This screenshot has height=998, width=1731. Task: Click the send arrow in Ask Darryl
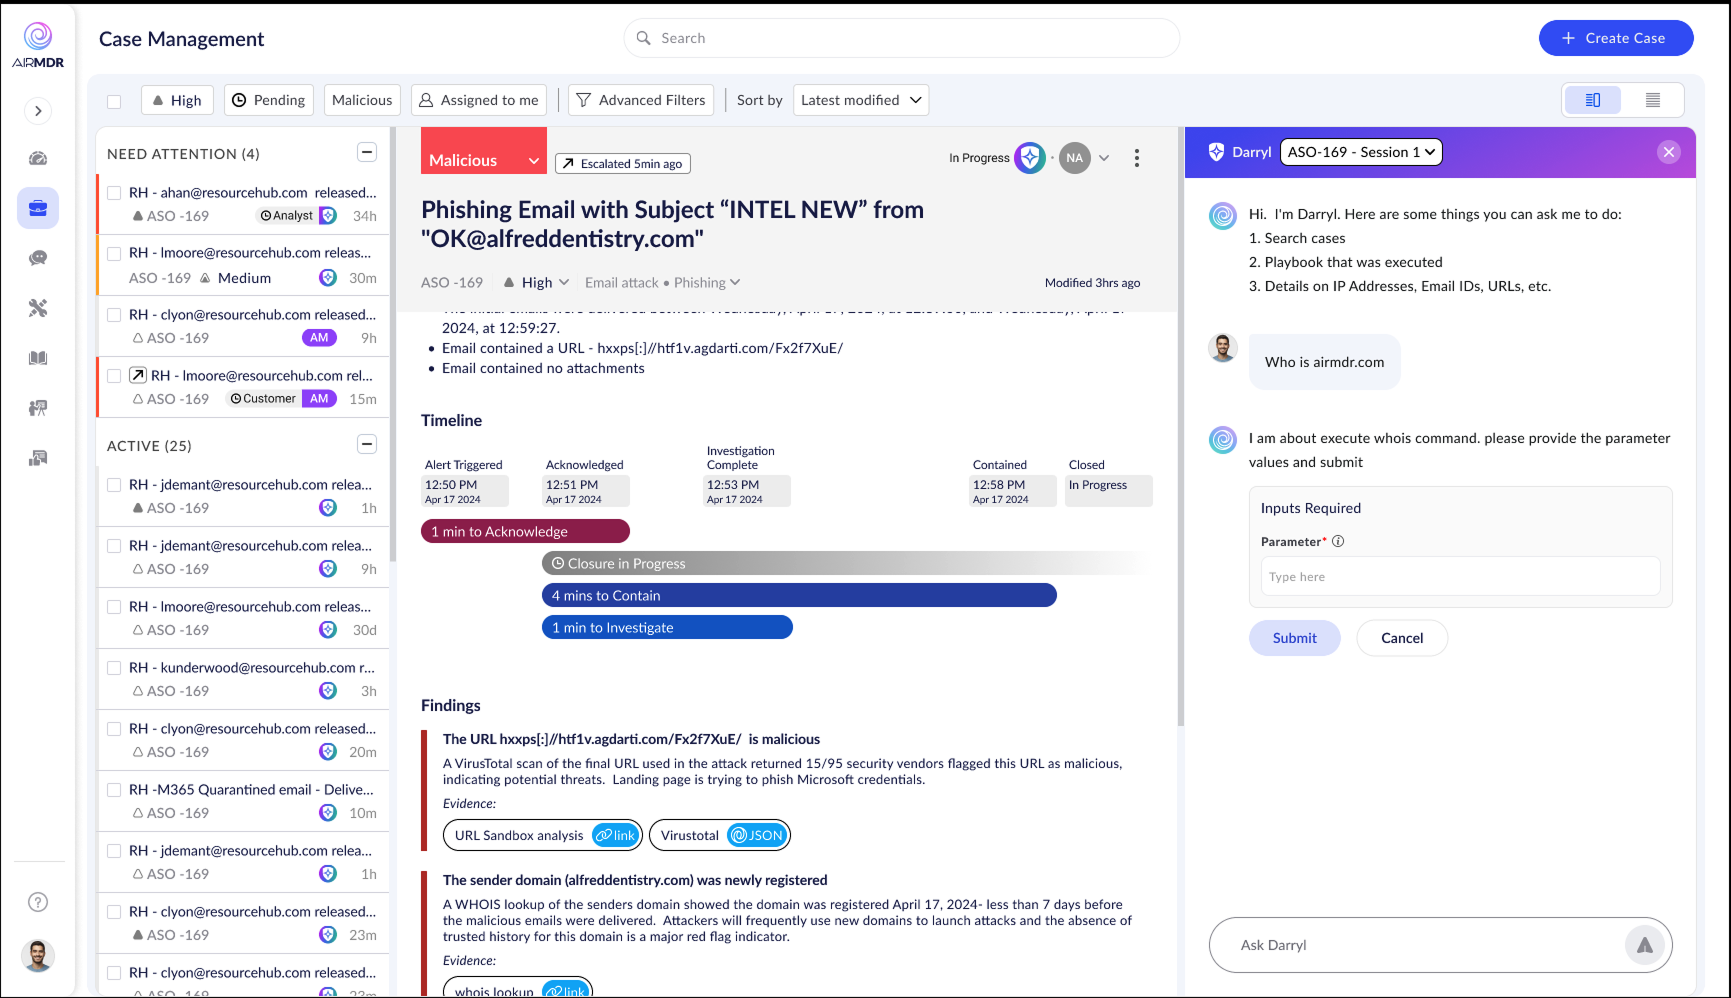coord(1644,945)
